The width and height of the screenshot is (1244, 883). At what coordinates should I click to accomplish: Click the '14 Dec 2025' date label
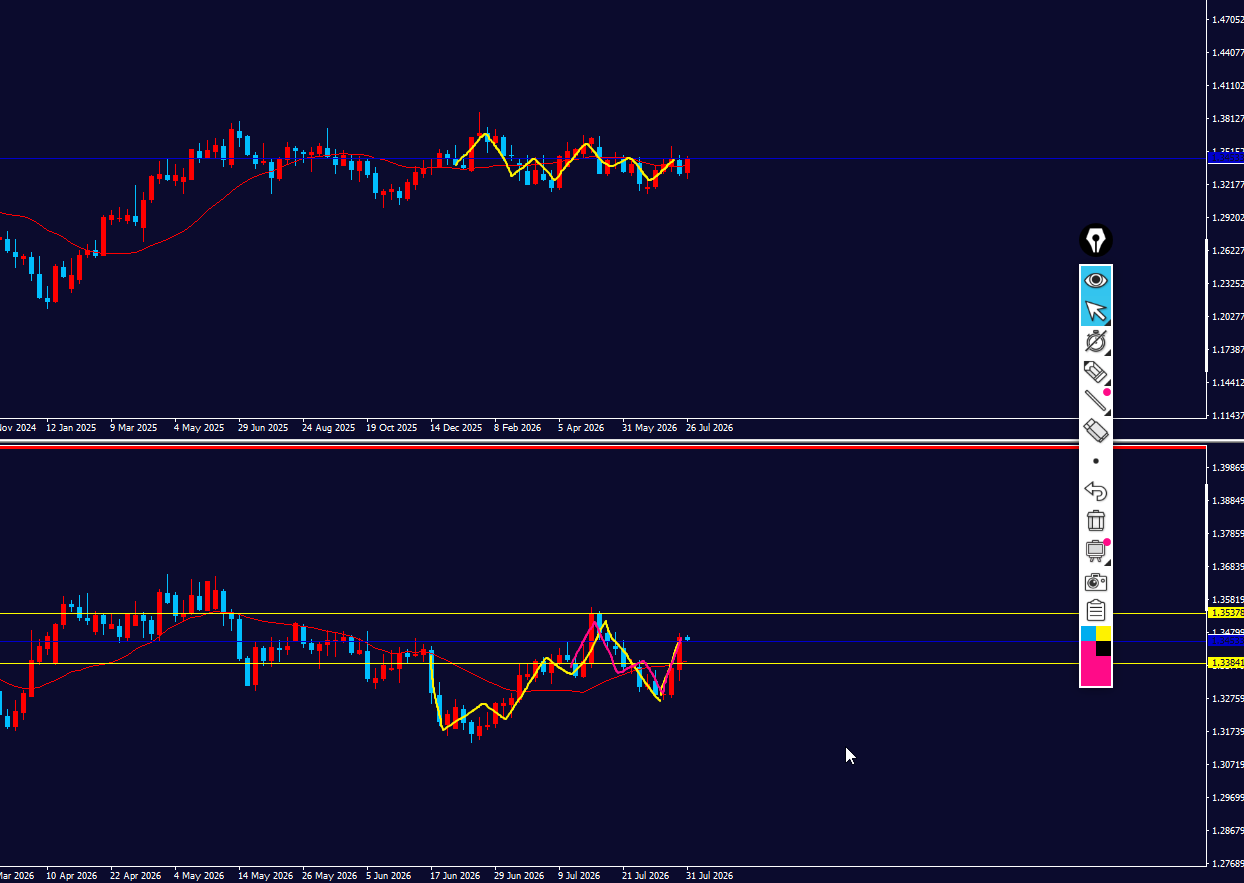coord(456,428)
